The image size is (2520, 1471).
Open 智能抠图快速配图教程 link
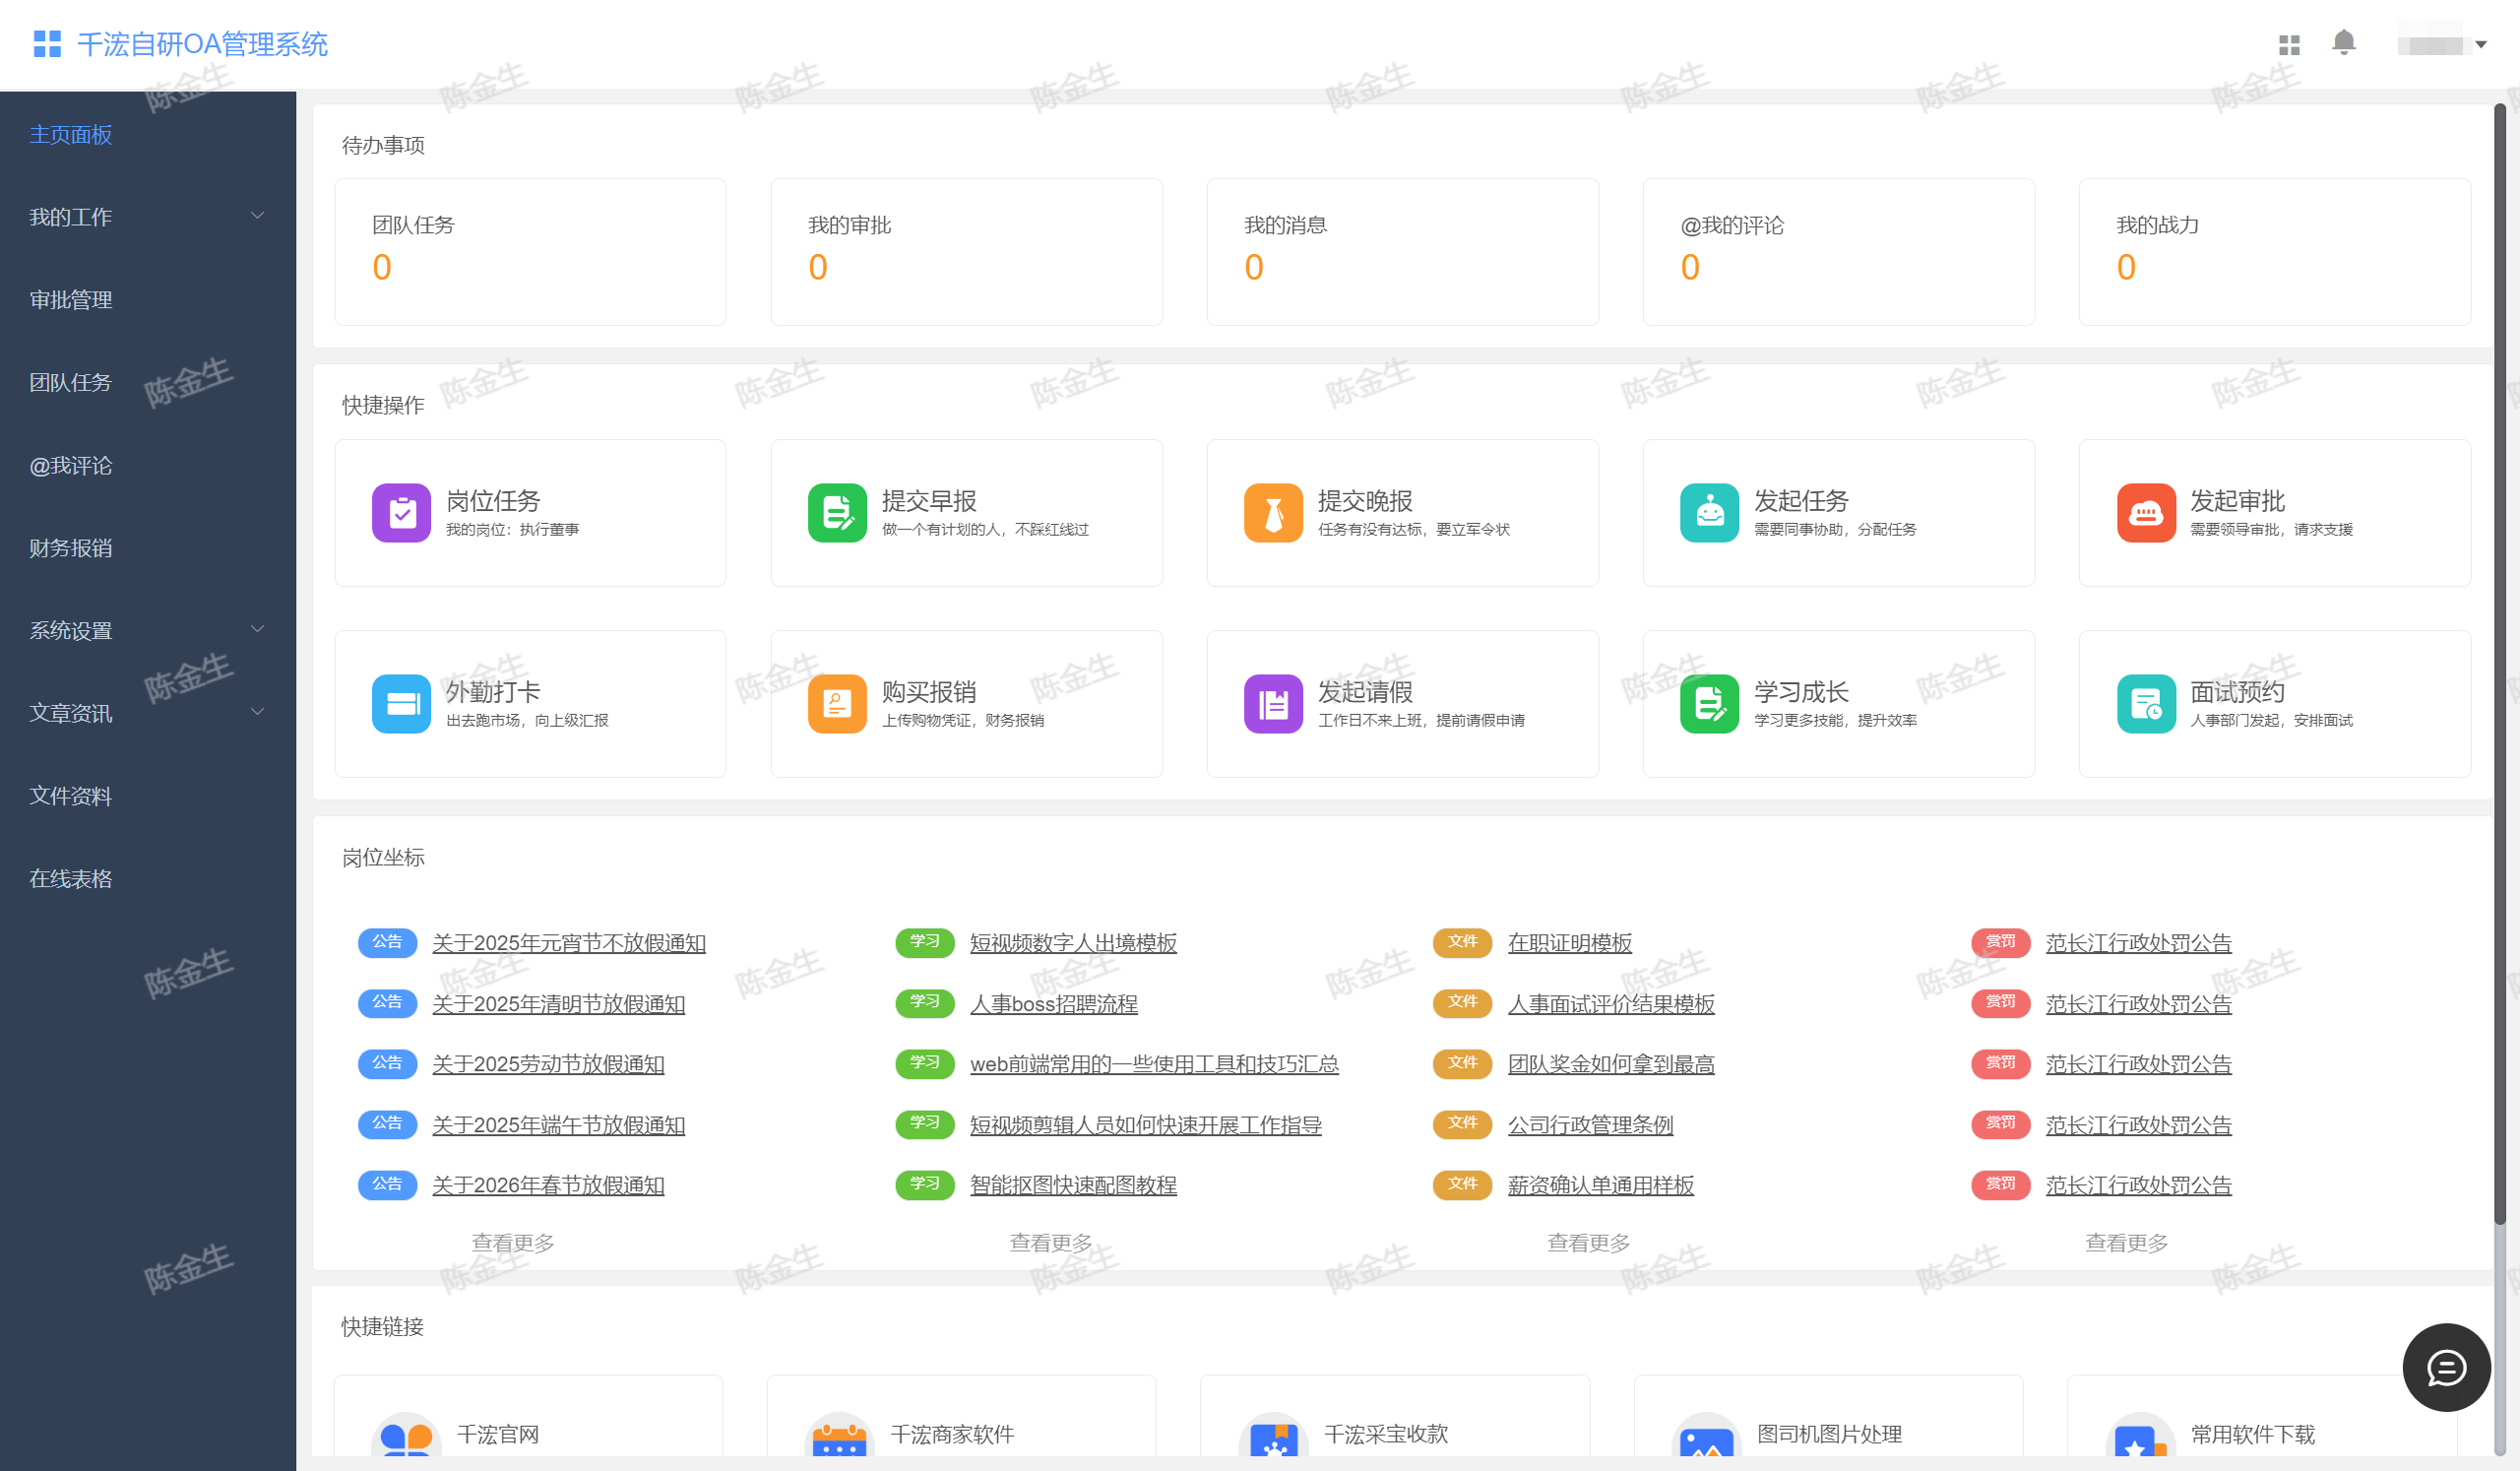(x=1073, y=1185)
